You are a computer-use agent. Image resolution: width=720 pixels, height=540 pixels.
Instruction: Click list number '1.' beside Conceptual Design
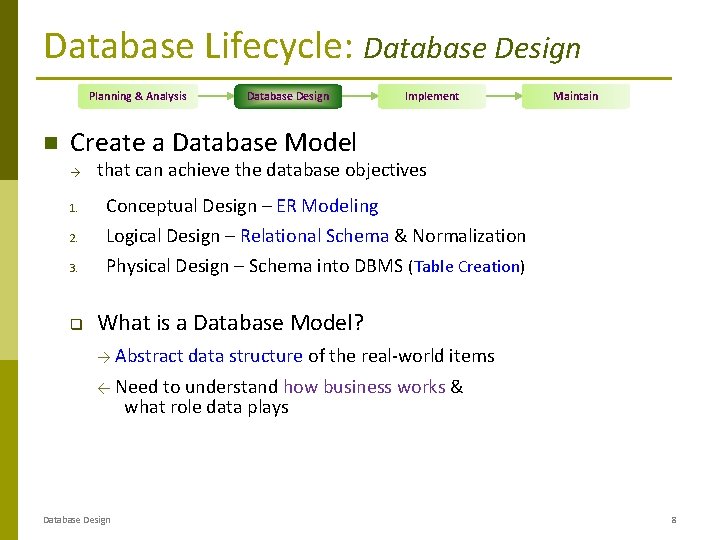(x=73, y=208)
